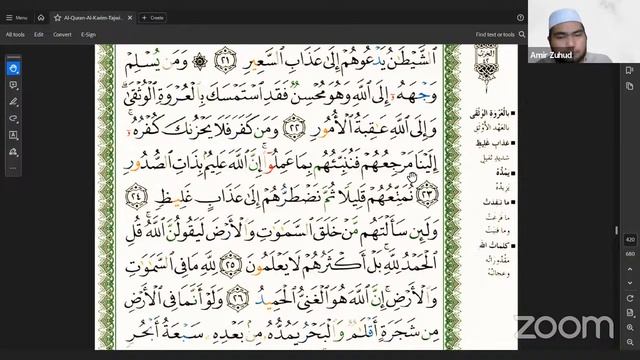Viewport: 640px width, 360px height.
Task: Click the total pages 680 label
Action: [630, 253]
